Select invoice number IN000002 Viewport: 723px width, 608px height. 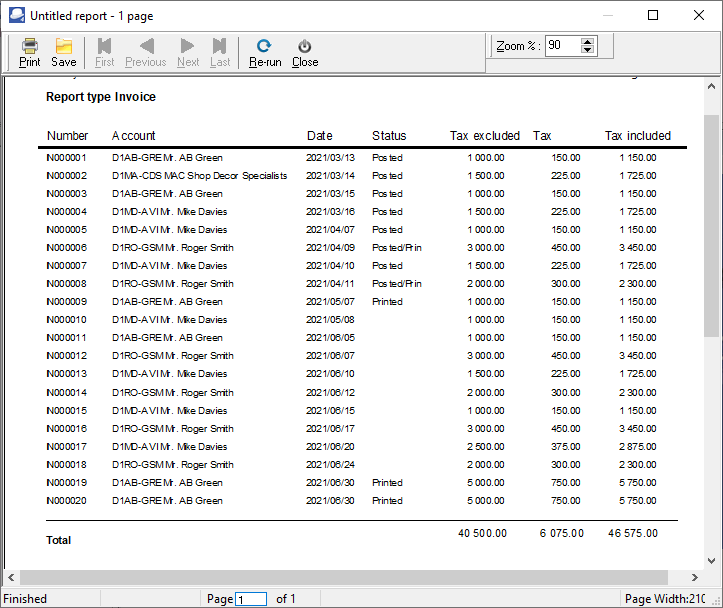pyautogui.click(x=66, y=176)
